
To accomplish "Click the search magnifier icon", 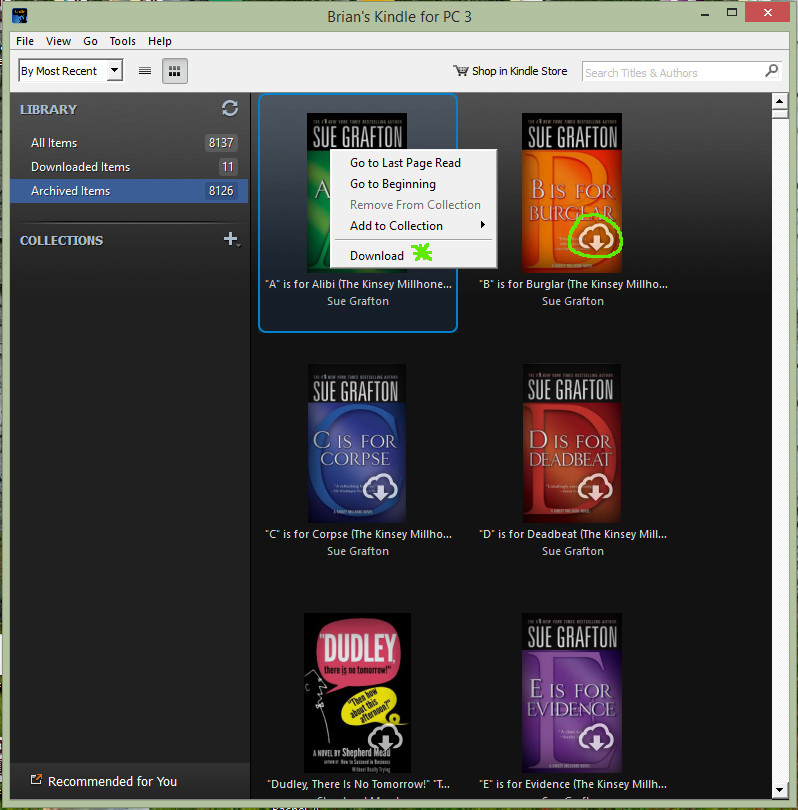I will [x=772, y=71].
